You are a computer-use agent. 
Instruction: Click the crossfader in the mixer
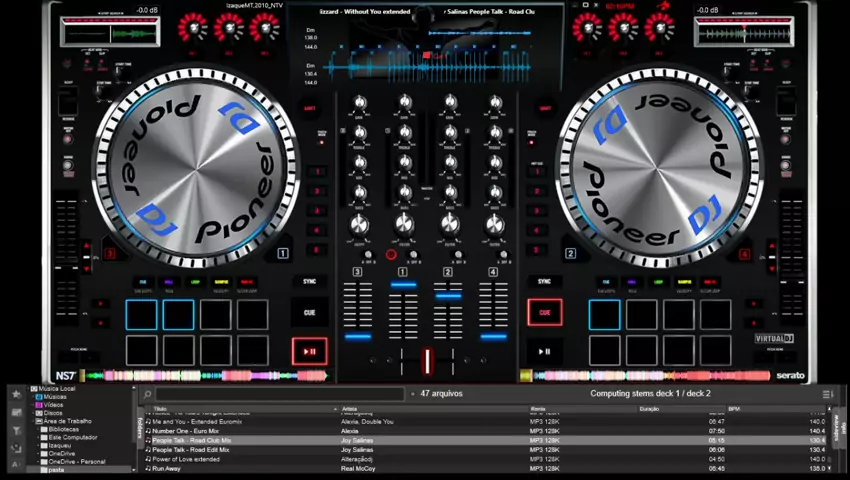[x=427, y=361]
